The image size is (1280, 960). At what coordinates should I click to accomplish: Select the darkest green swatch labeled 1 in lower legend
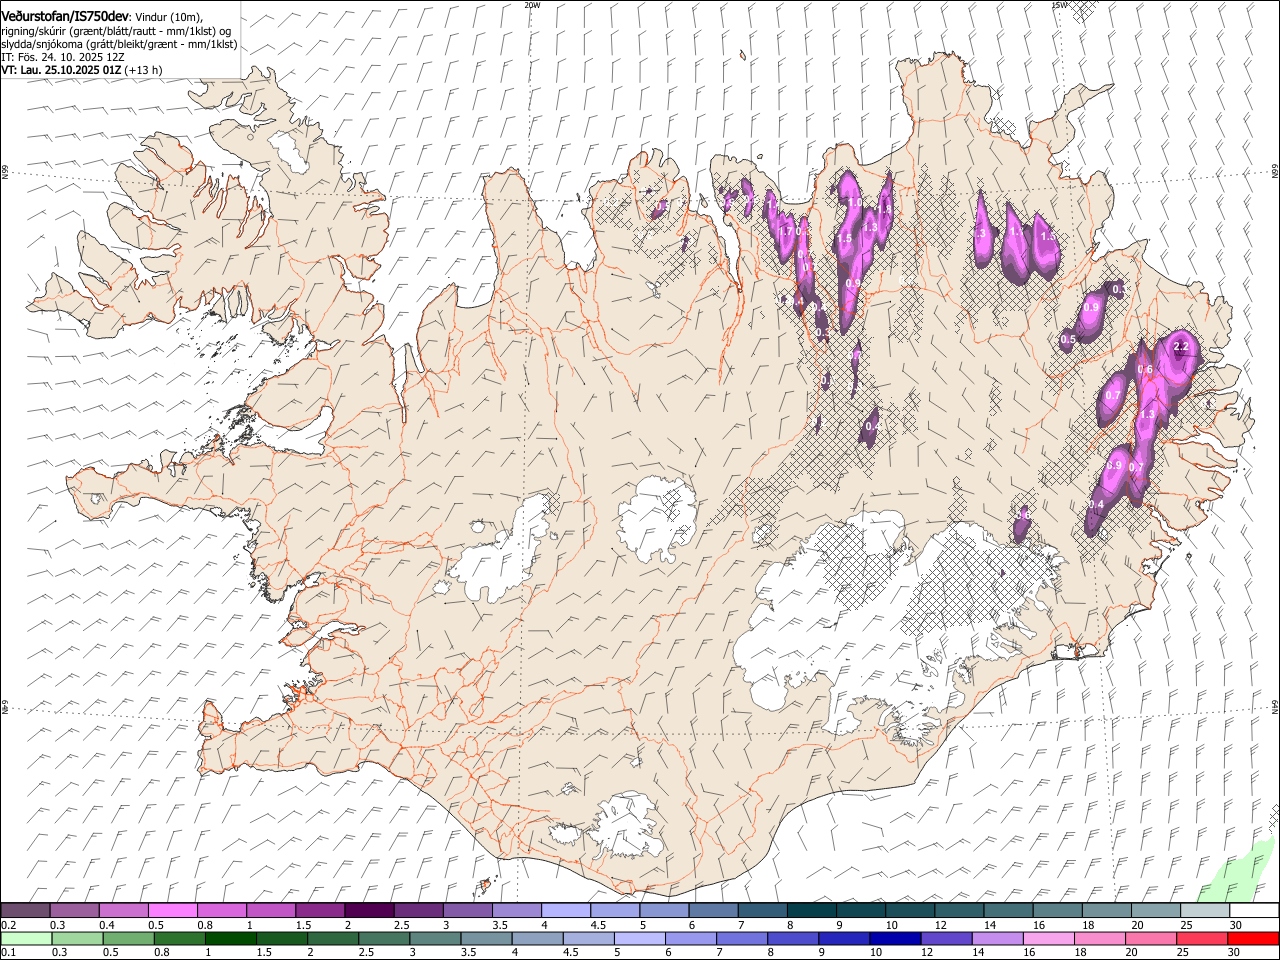coord(230,938)
